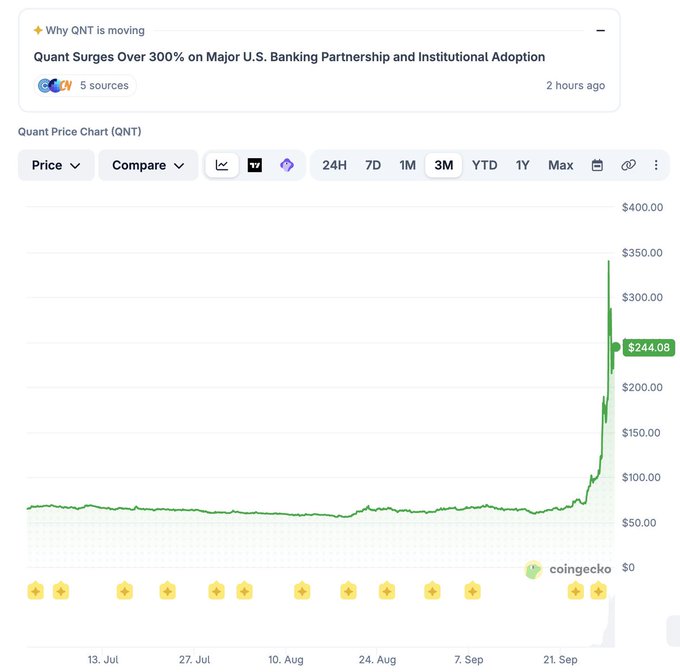Click the $400.00 axis label
This screenshot has width=680, height=672.
pos(642,207)
